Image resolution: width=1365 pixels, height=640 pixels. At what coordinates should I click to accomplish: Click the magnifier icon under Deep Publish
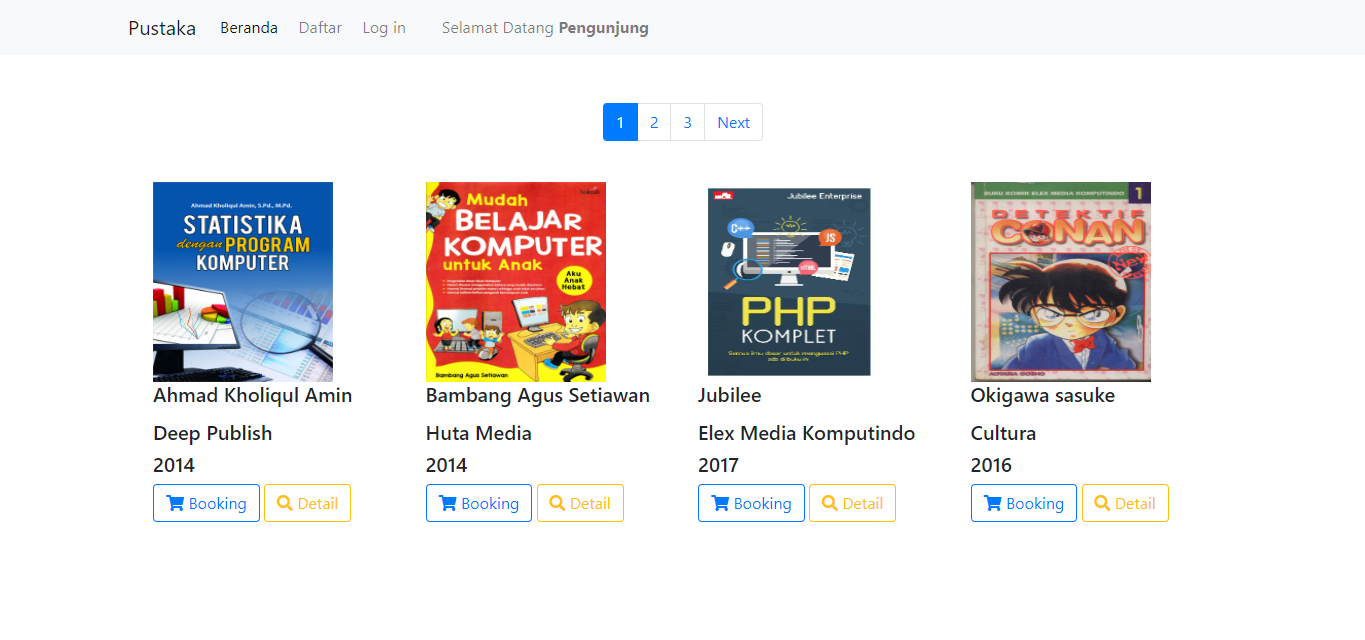click(x=285, y=504)
